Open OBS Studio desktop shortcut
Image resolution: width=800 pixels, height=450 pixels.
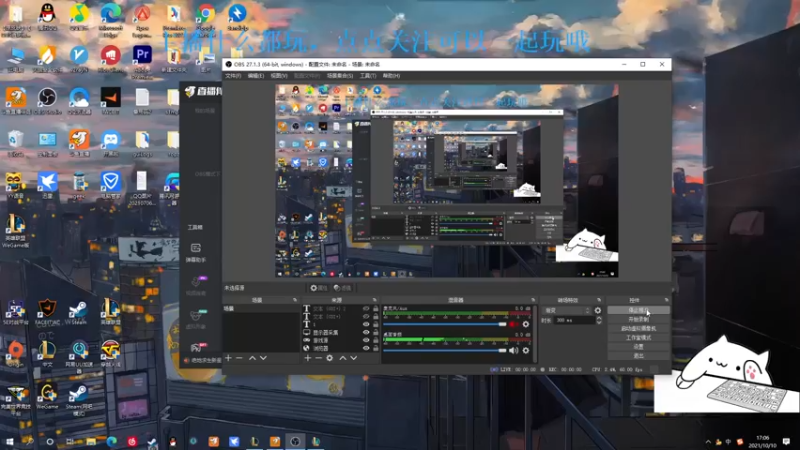pos(47,101)
